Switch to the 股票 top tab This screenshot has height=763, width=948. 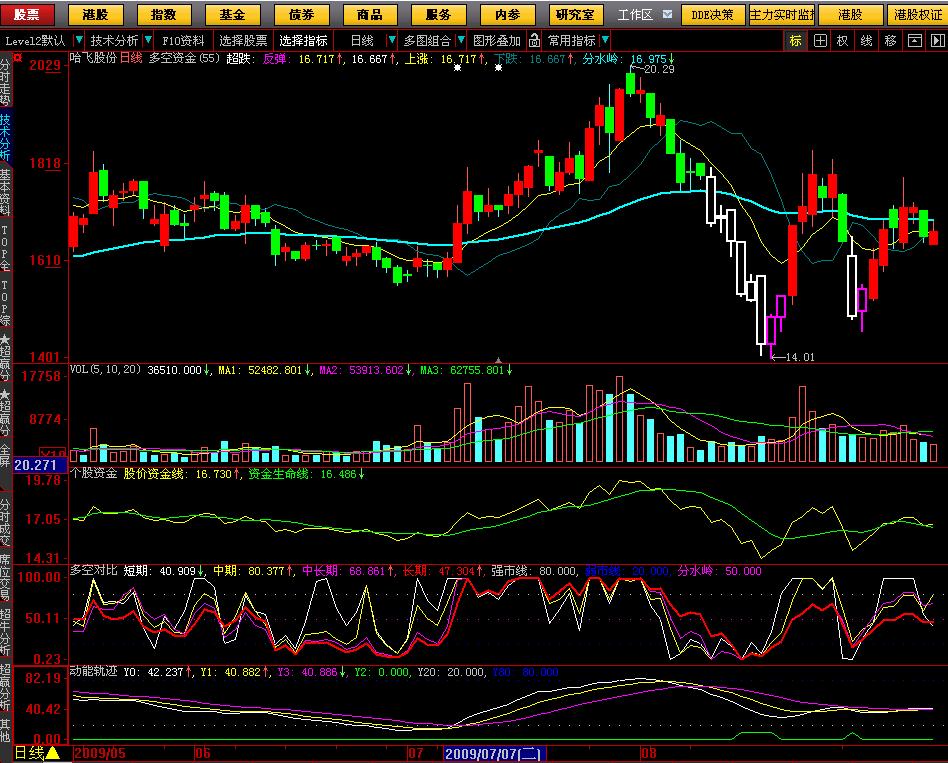click(x=27, y=15)
